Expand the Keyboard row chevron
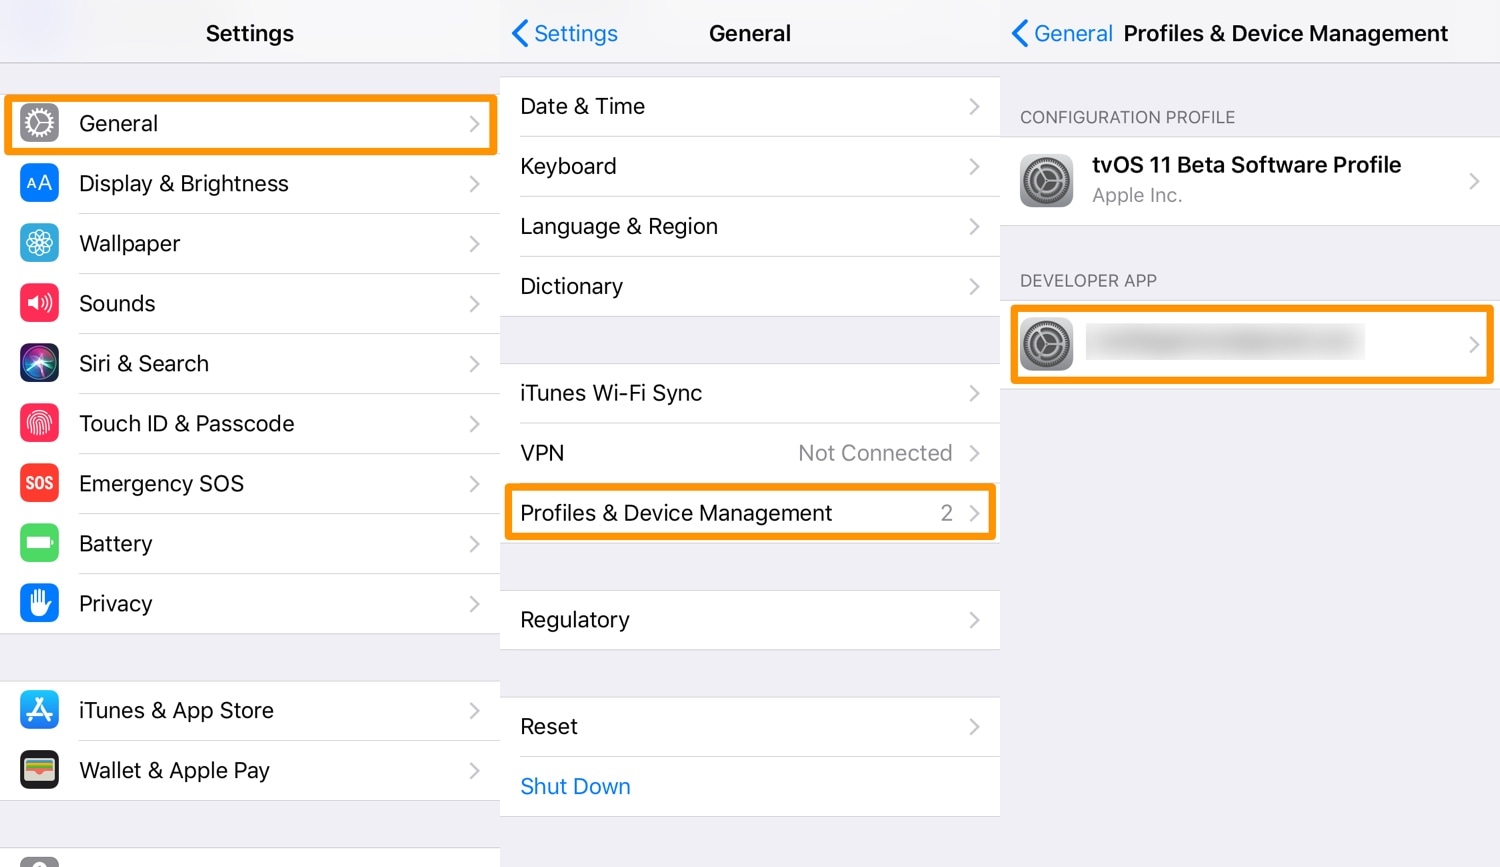Screen dimensions: 1500x867 tap(974, 166)
